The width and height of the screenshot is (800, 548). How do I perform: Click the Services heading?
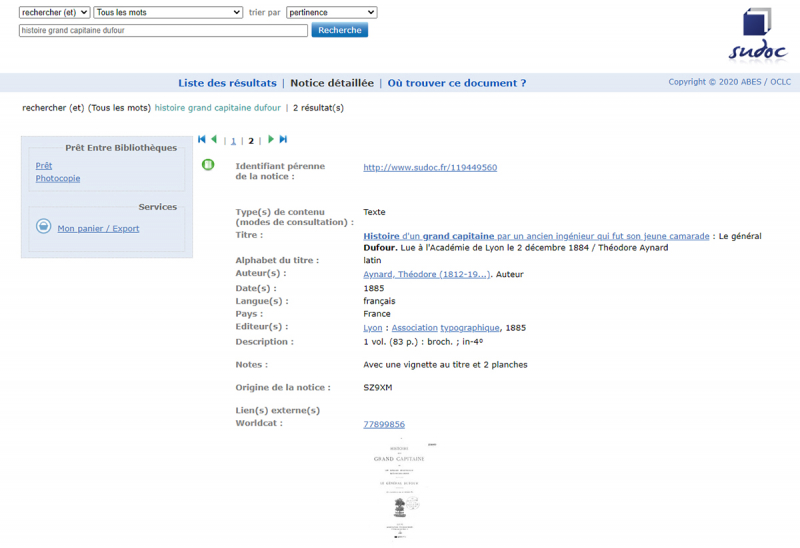(158, 207)
